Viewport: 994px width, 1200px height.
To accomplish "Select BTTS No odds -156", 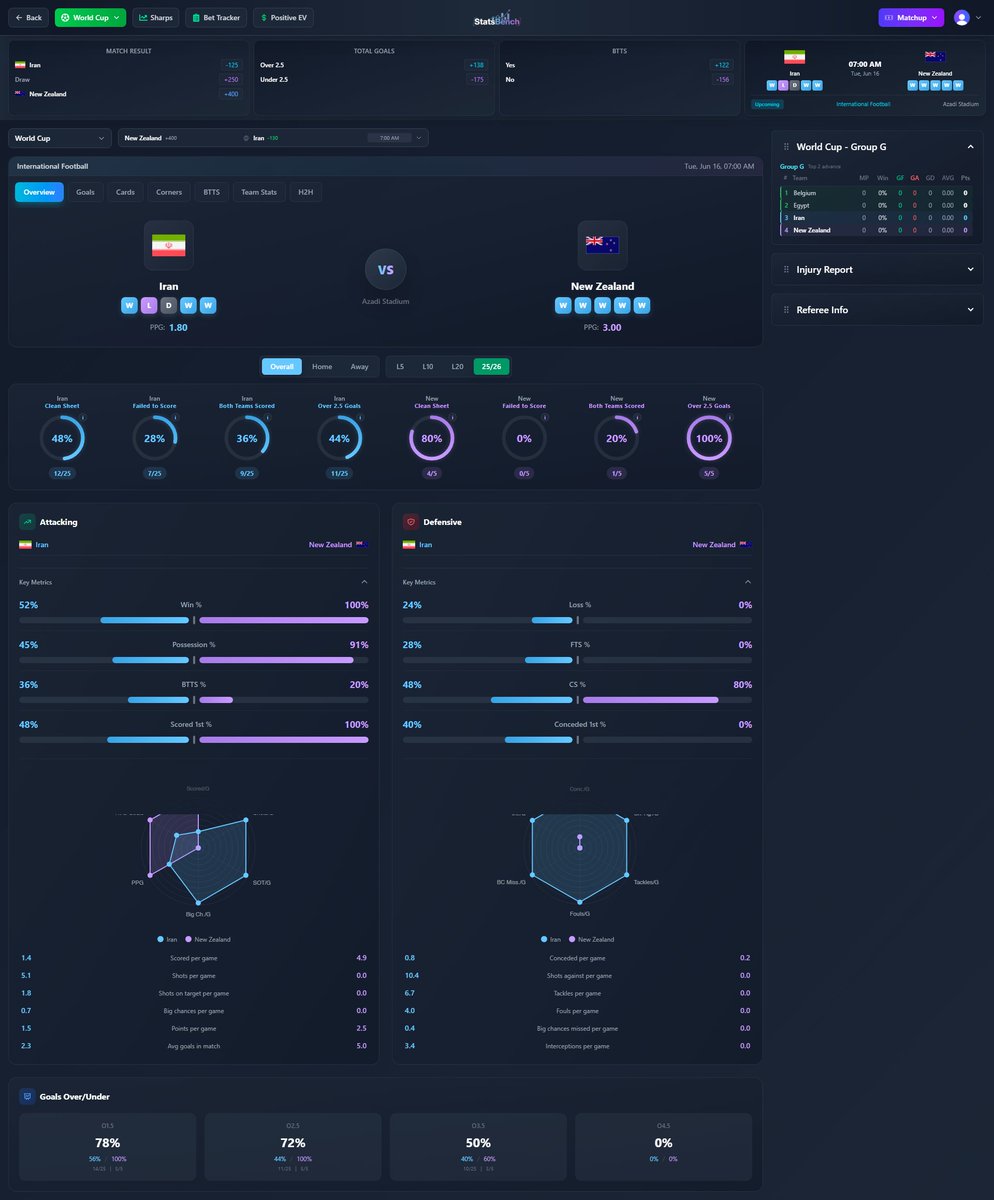I will coord(721,79).
